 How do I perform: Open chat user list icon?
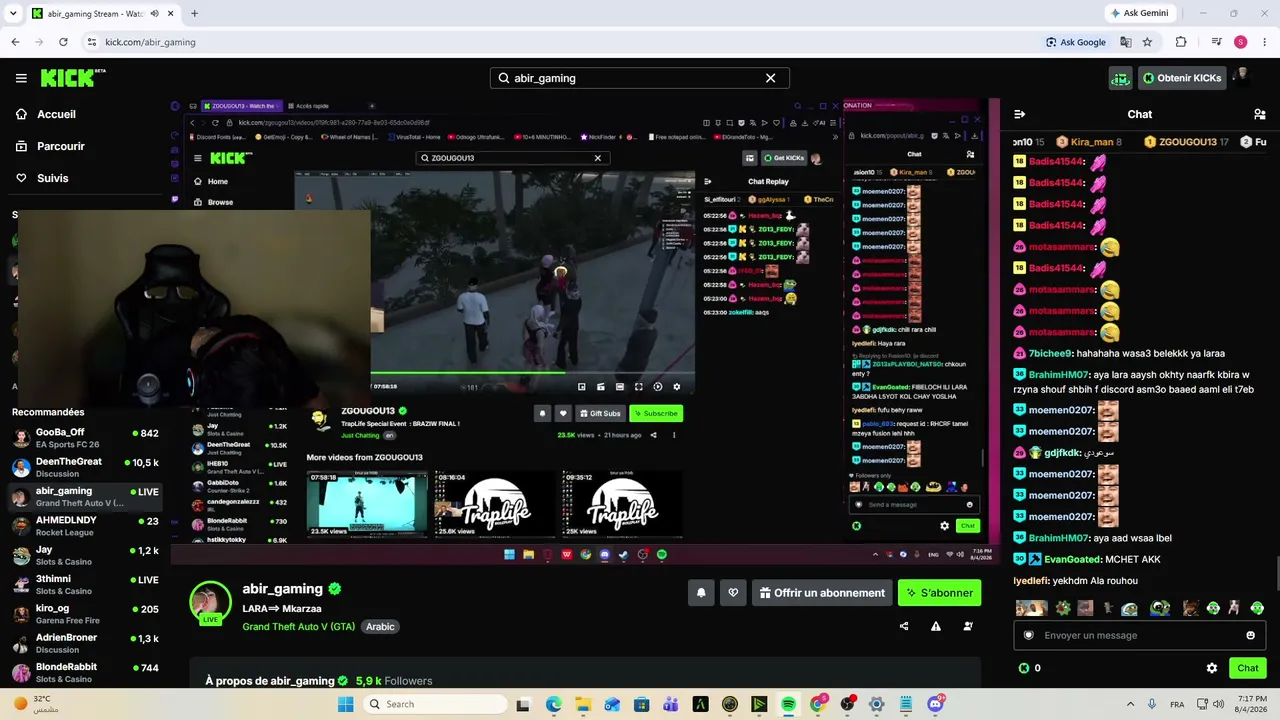(1260, 114)
